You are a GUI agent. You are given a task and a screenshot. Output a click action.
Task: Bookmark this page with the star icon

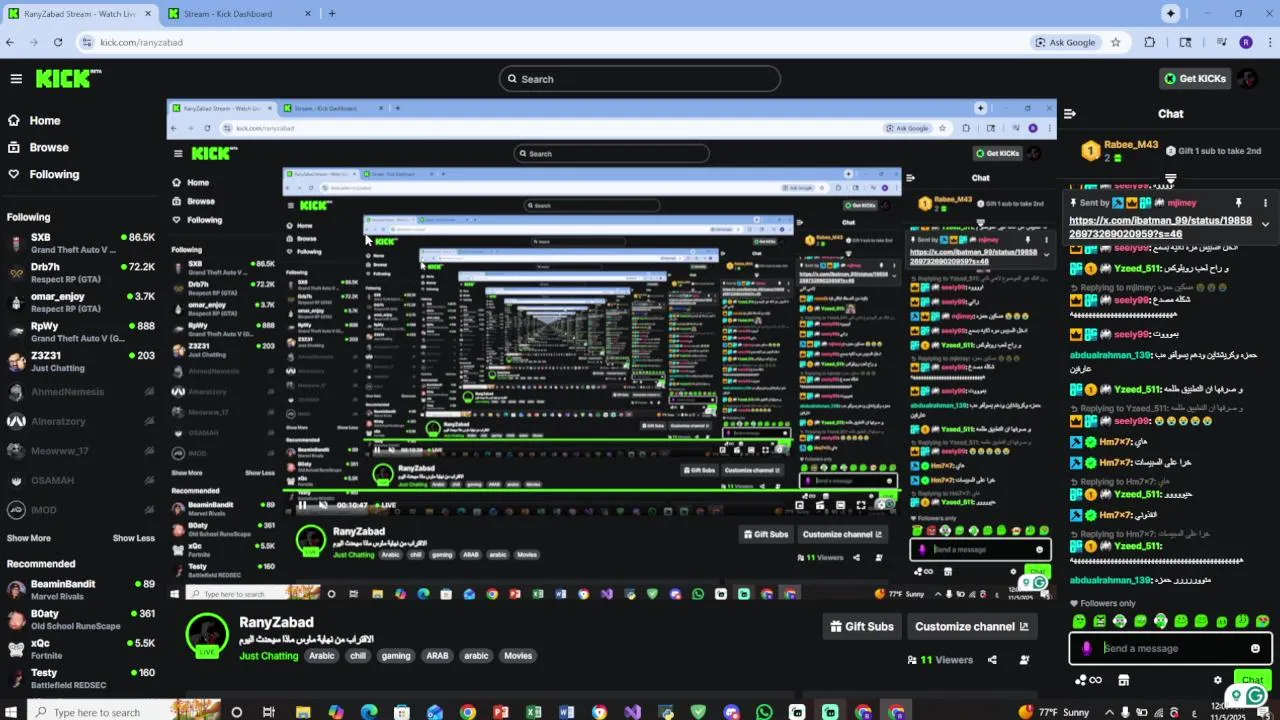(x=1116, y=42)
